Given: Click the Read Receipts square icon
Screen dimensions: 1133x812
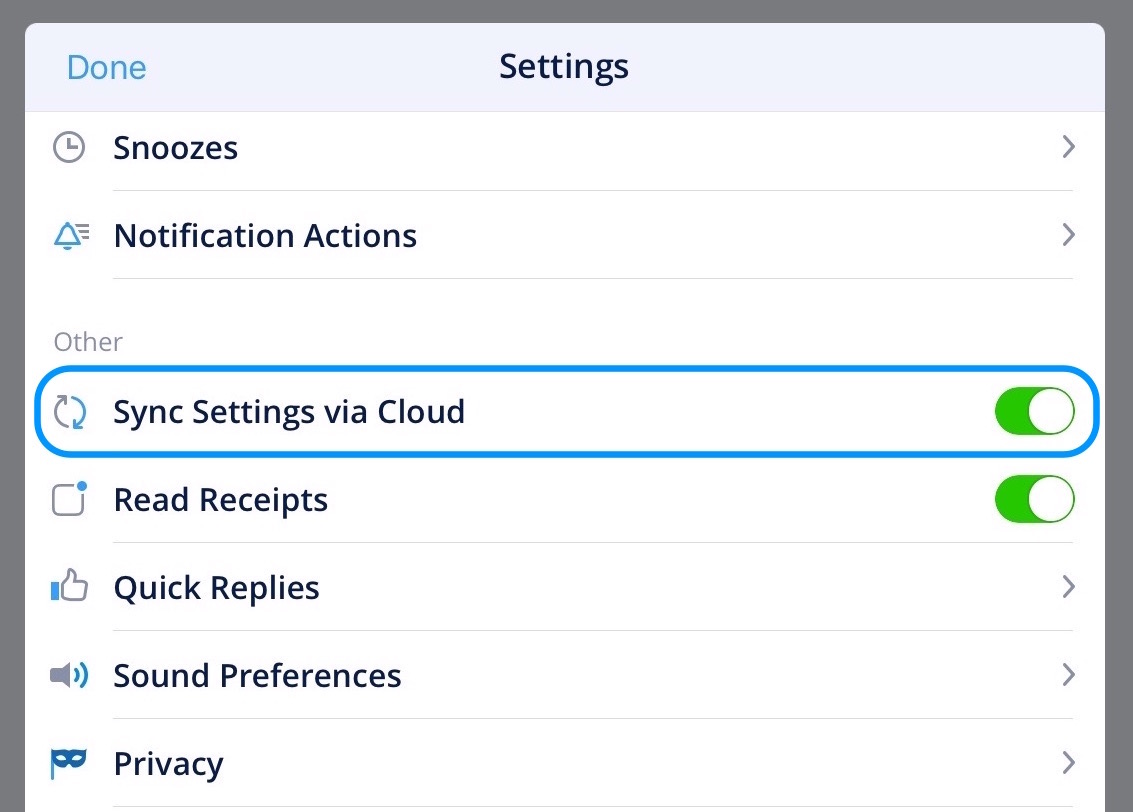Looking at the screenshot, I should [x=70, y=499].
